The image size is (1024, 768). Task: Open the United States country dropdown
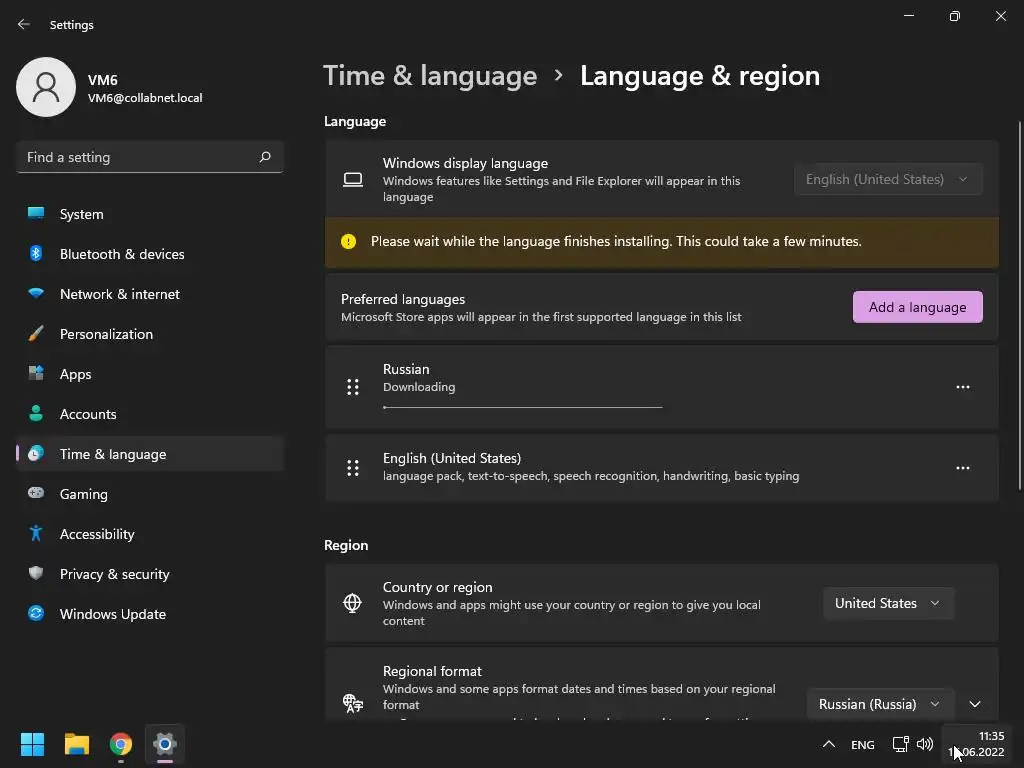pyautogui.click(x=888, y=603)
